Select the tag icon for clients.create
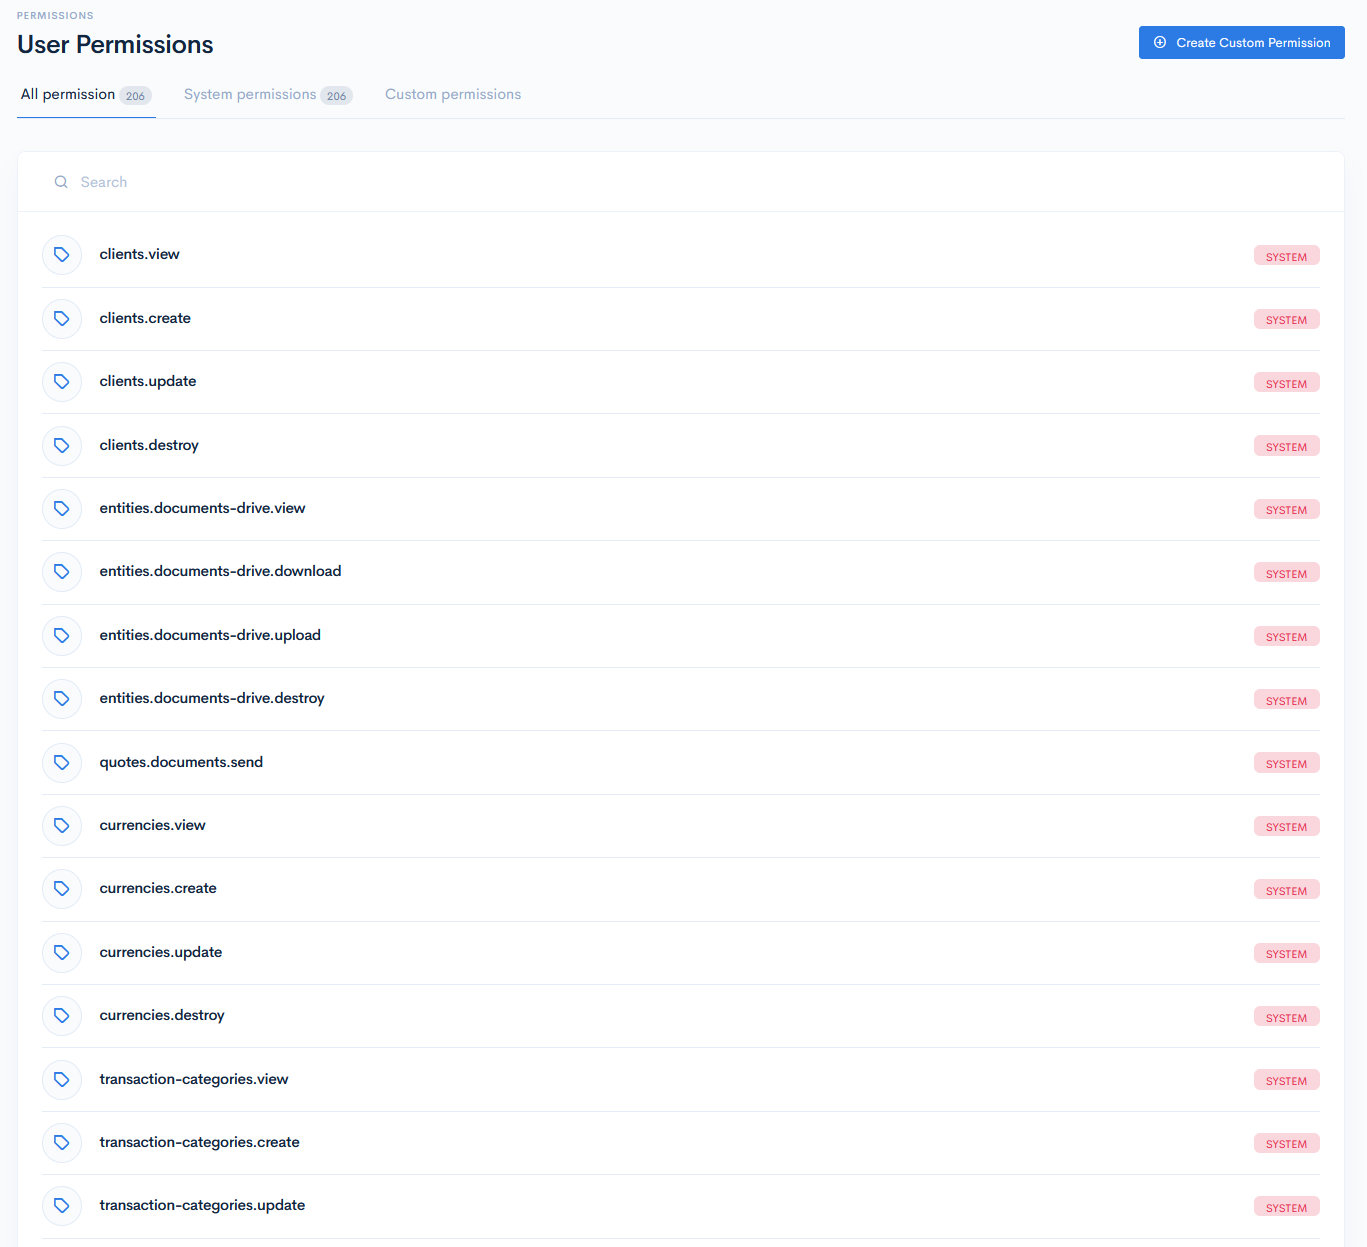The width and height of the screenshot is (1367, 1247). tap(62, 318)
